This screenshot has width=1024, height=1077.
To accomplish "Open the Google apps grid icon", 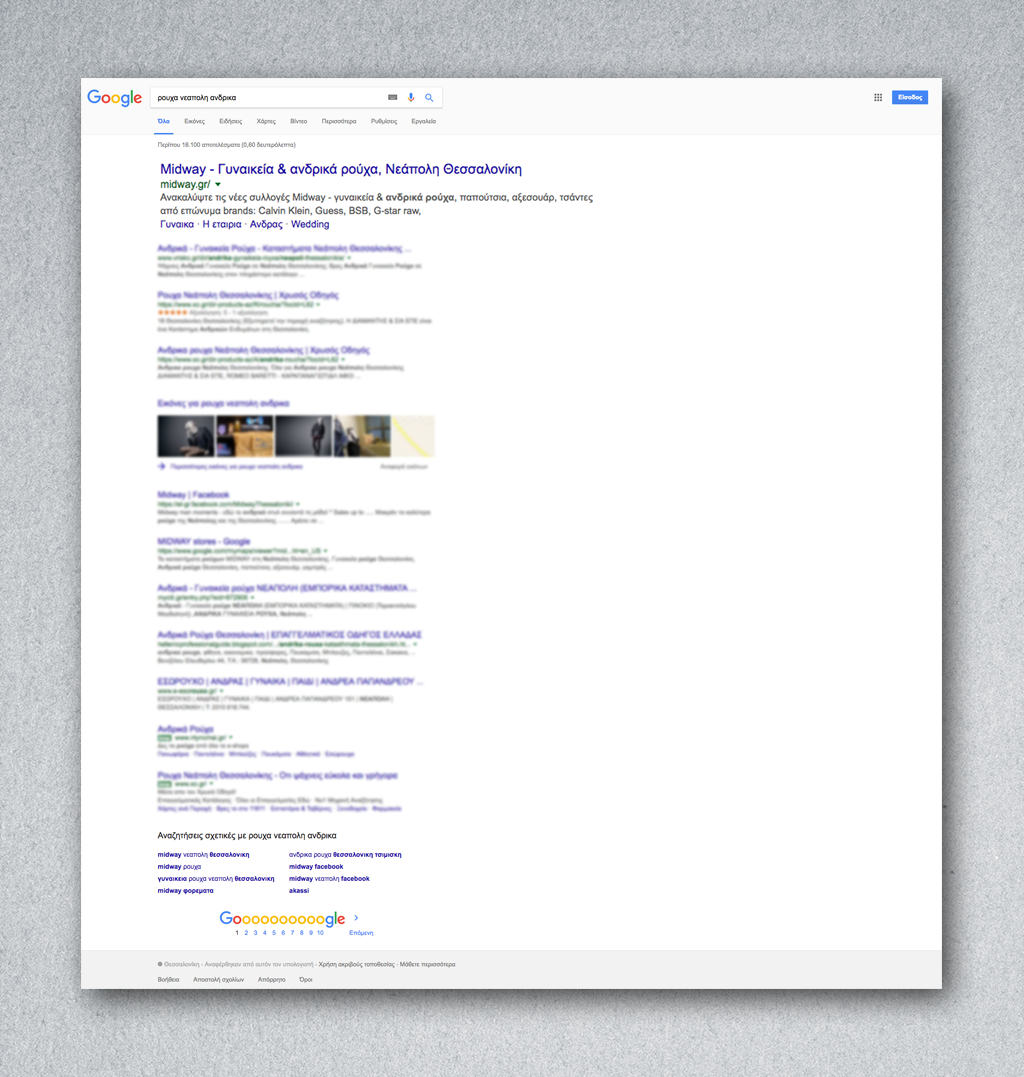I will pos(878,97).
